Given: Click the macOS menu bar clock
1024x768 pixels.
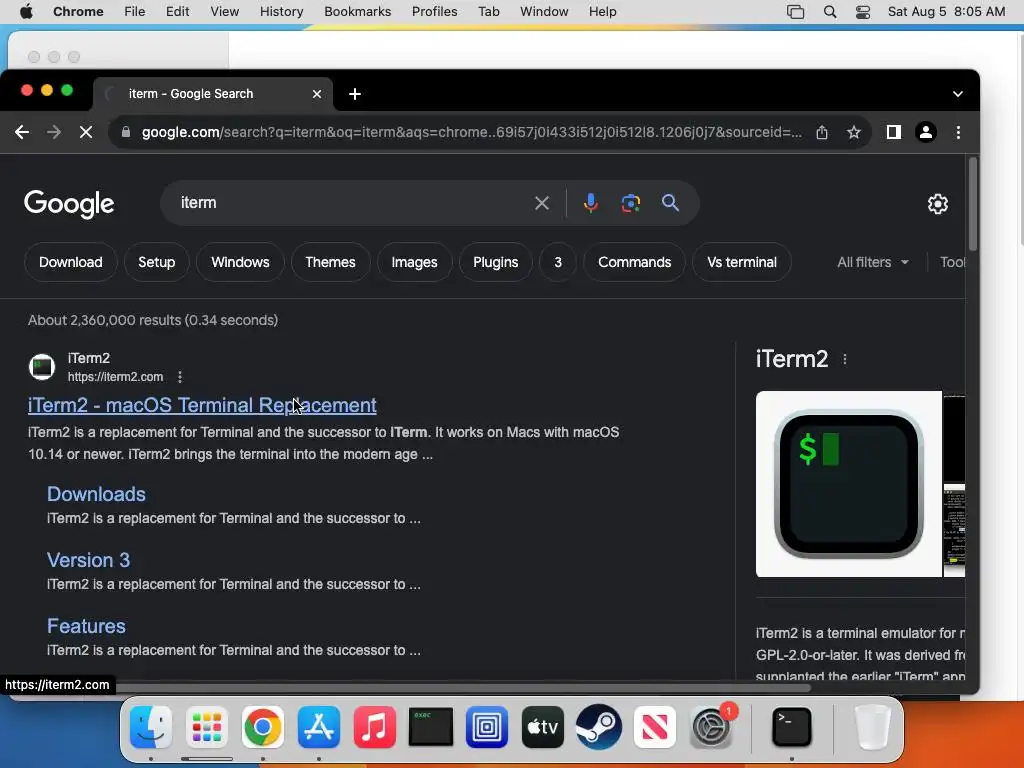Looking at the screenshot, I should (946, 12).
